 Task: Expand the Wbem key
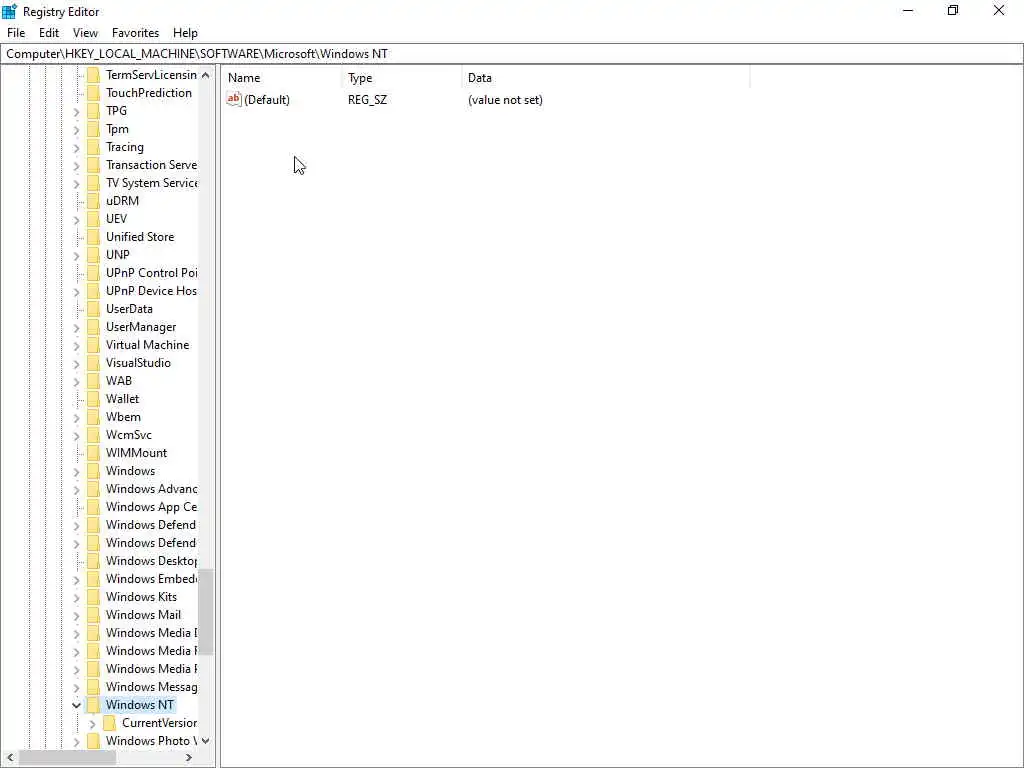76,417
